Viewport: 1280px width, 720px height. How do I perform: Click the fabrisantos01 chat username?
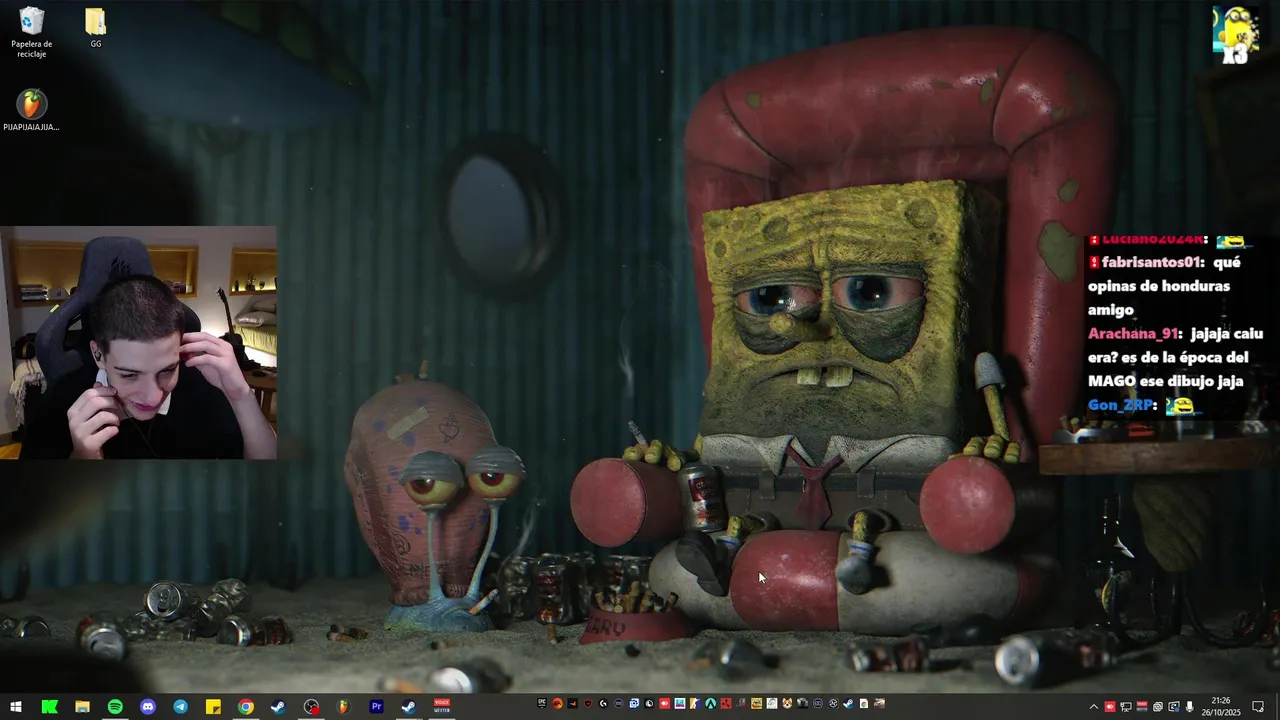(1152, 262)
